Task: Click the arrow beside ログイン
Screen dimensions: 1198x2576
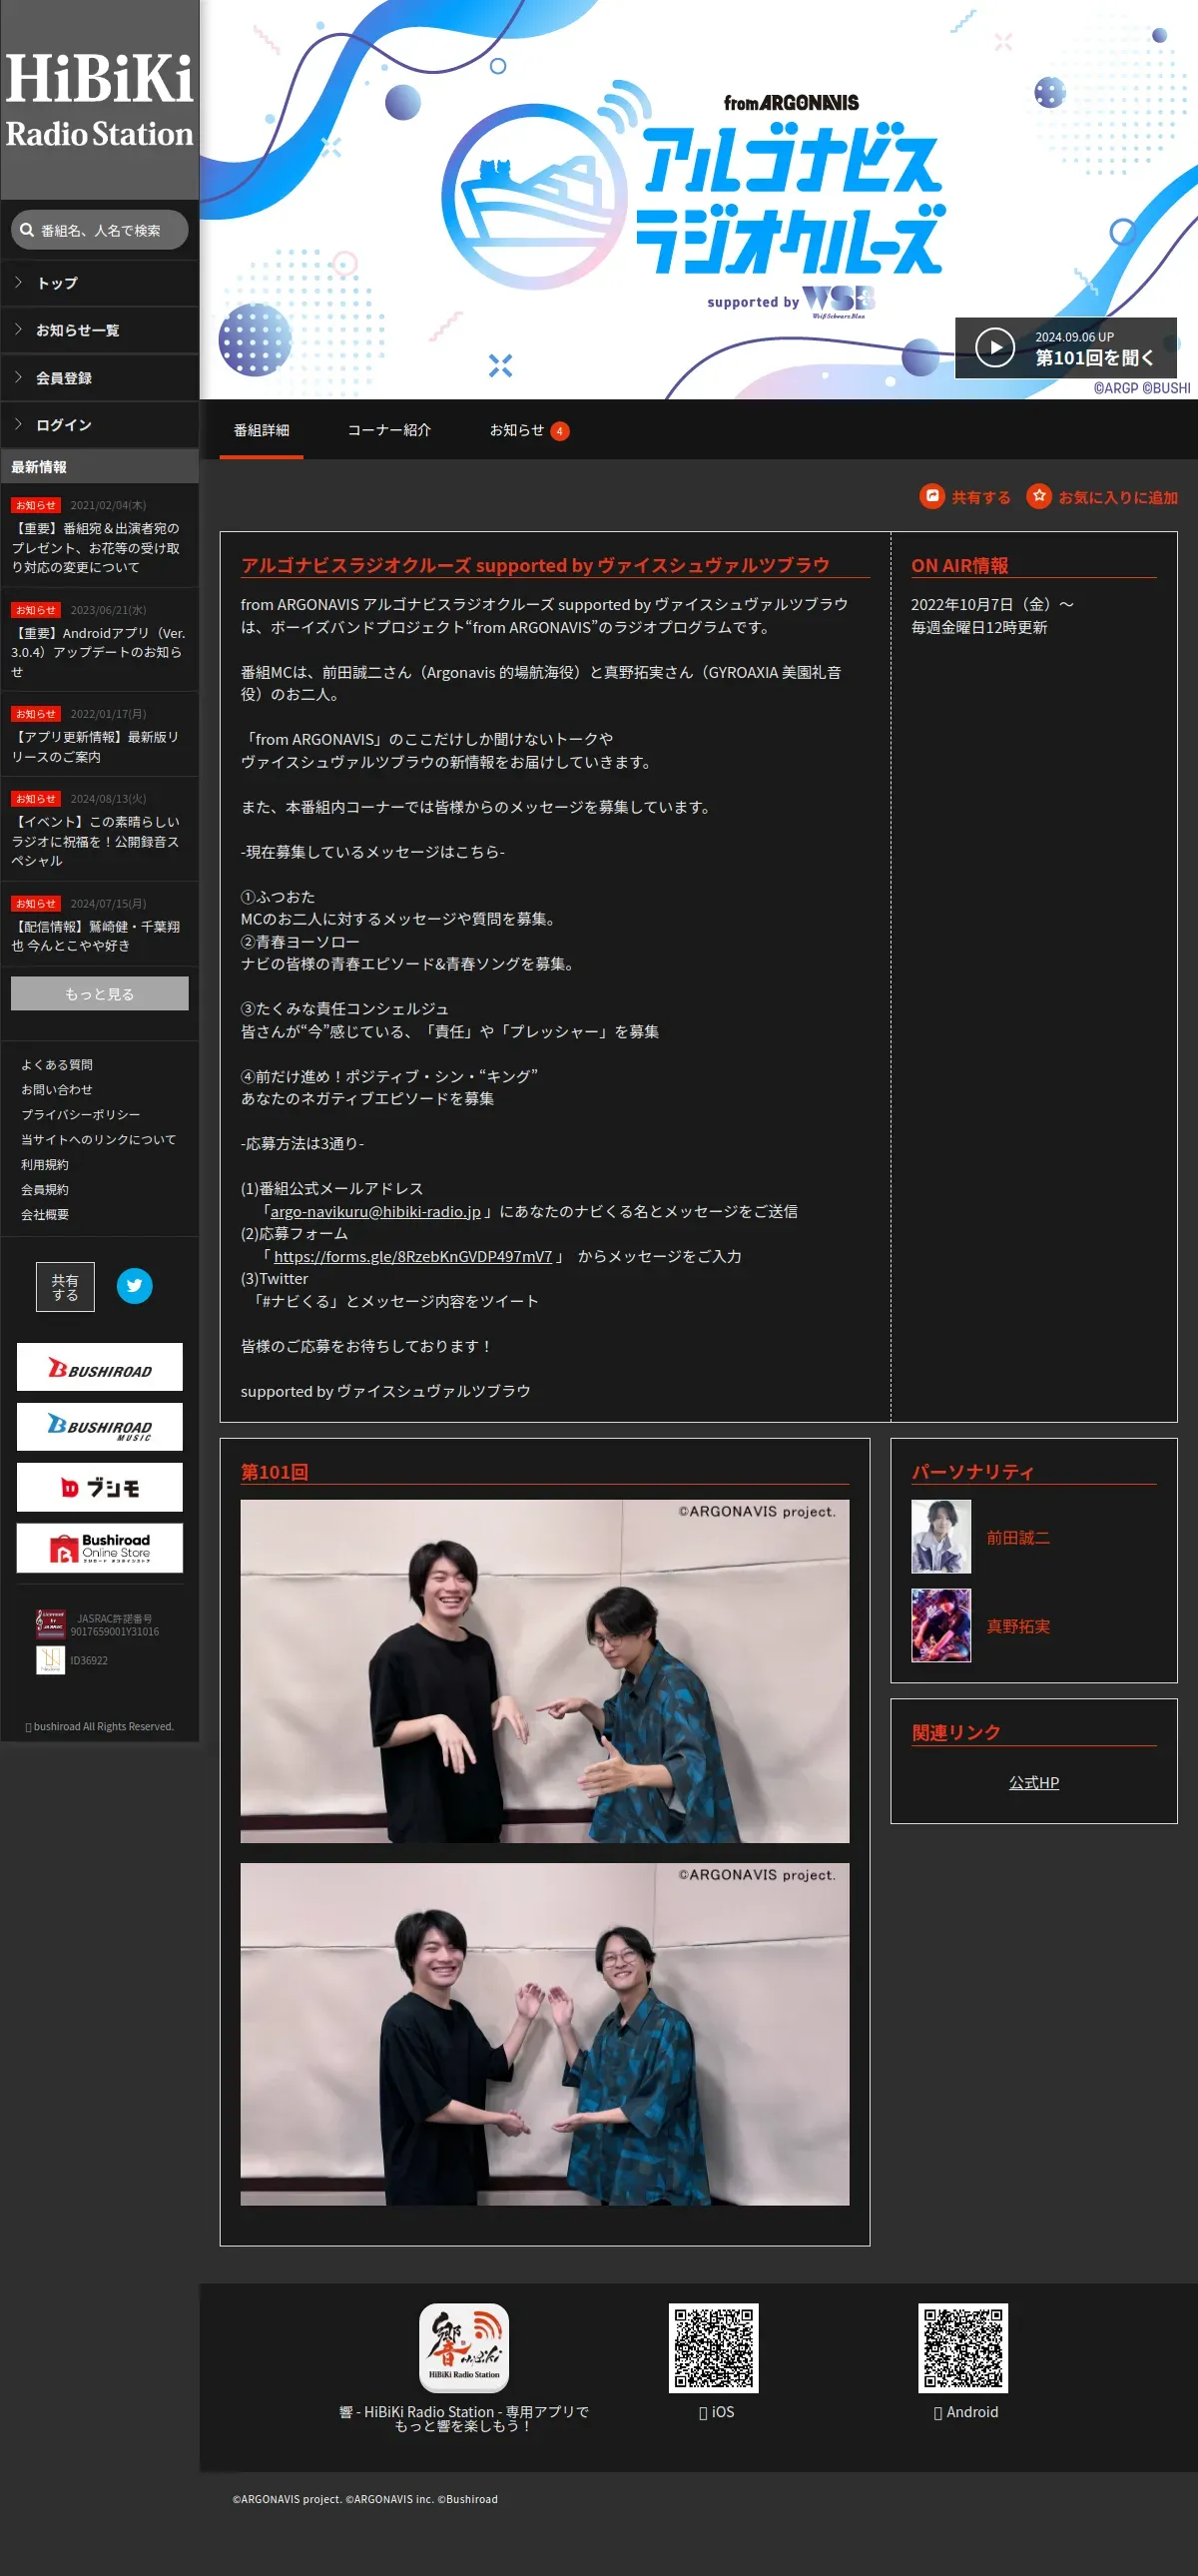Action: click(18, 425)
